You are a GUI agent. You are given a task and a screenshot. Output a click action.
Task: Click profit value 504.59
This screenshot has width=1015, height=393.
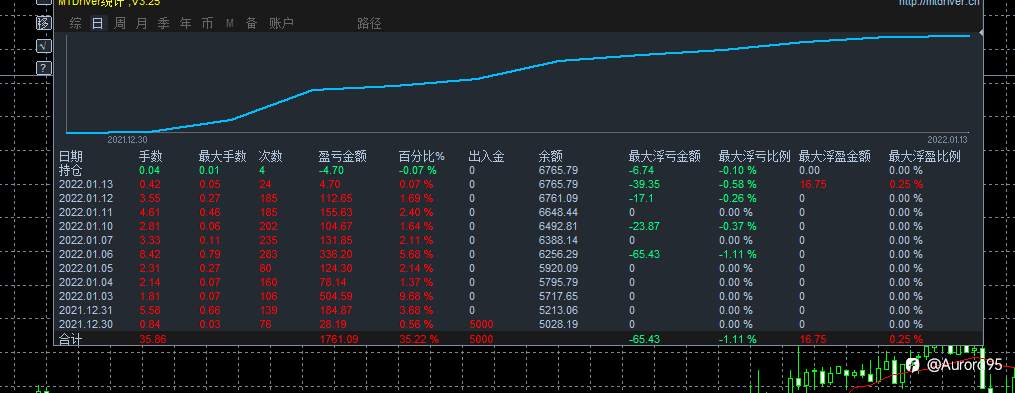[x=336, y=296]
